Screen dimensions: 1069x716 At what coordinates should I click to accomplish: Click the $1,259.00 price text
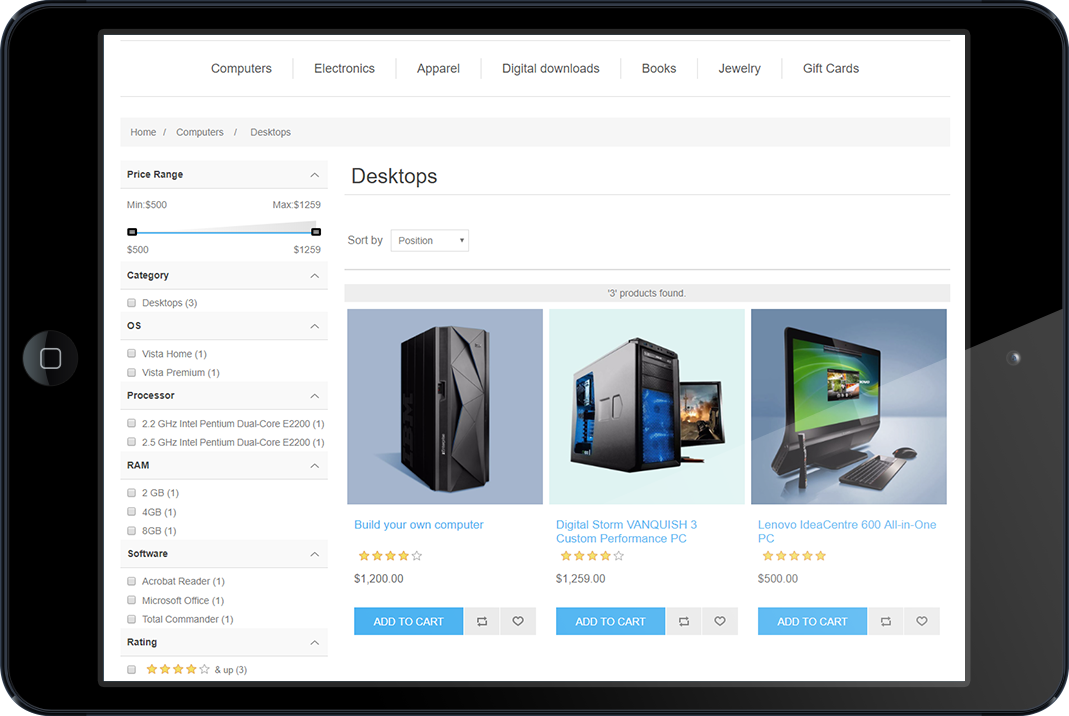point(580,579)
